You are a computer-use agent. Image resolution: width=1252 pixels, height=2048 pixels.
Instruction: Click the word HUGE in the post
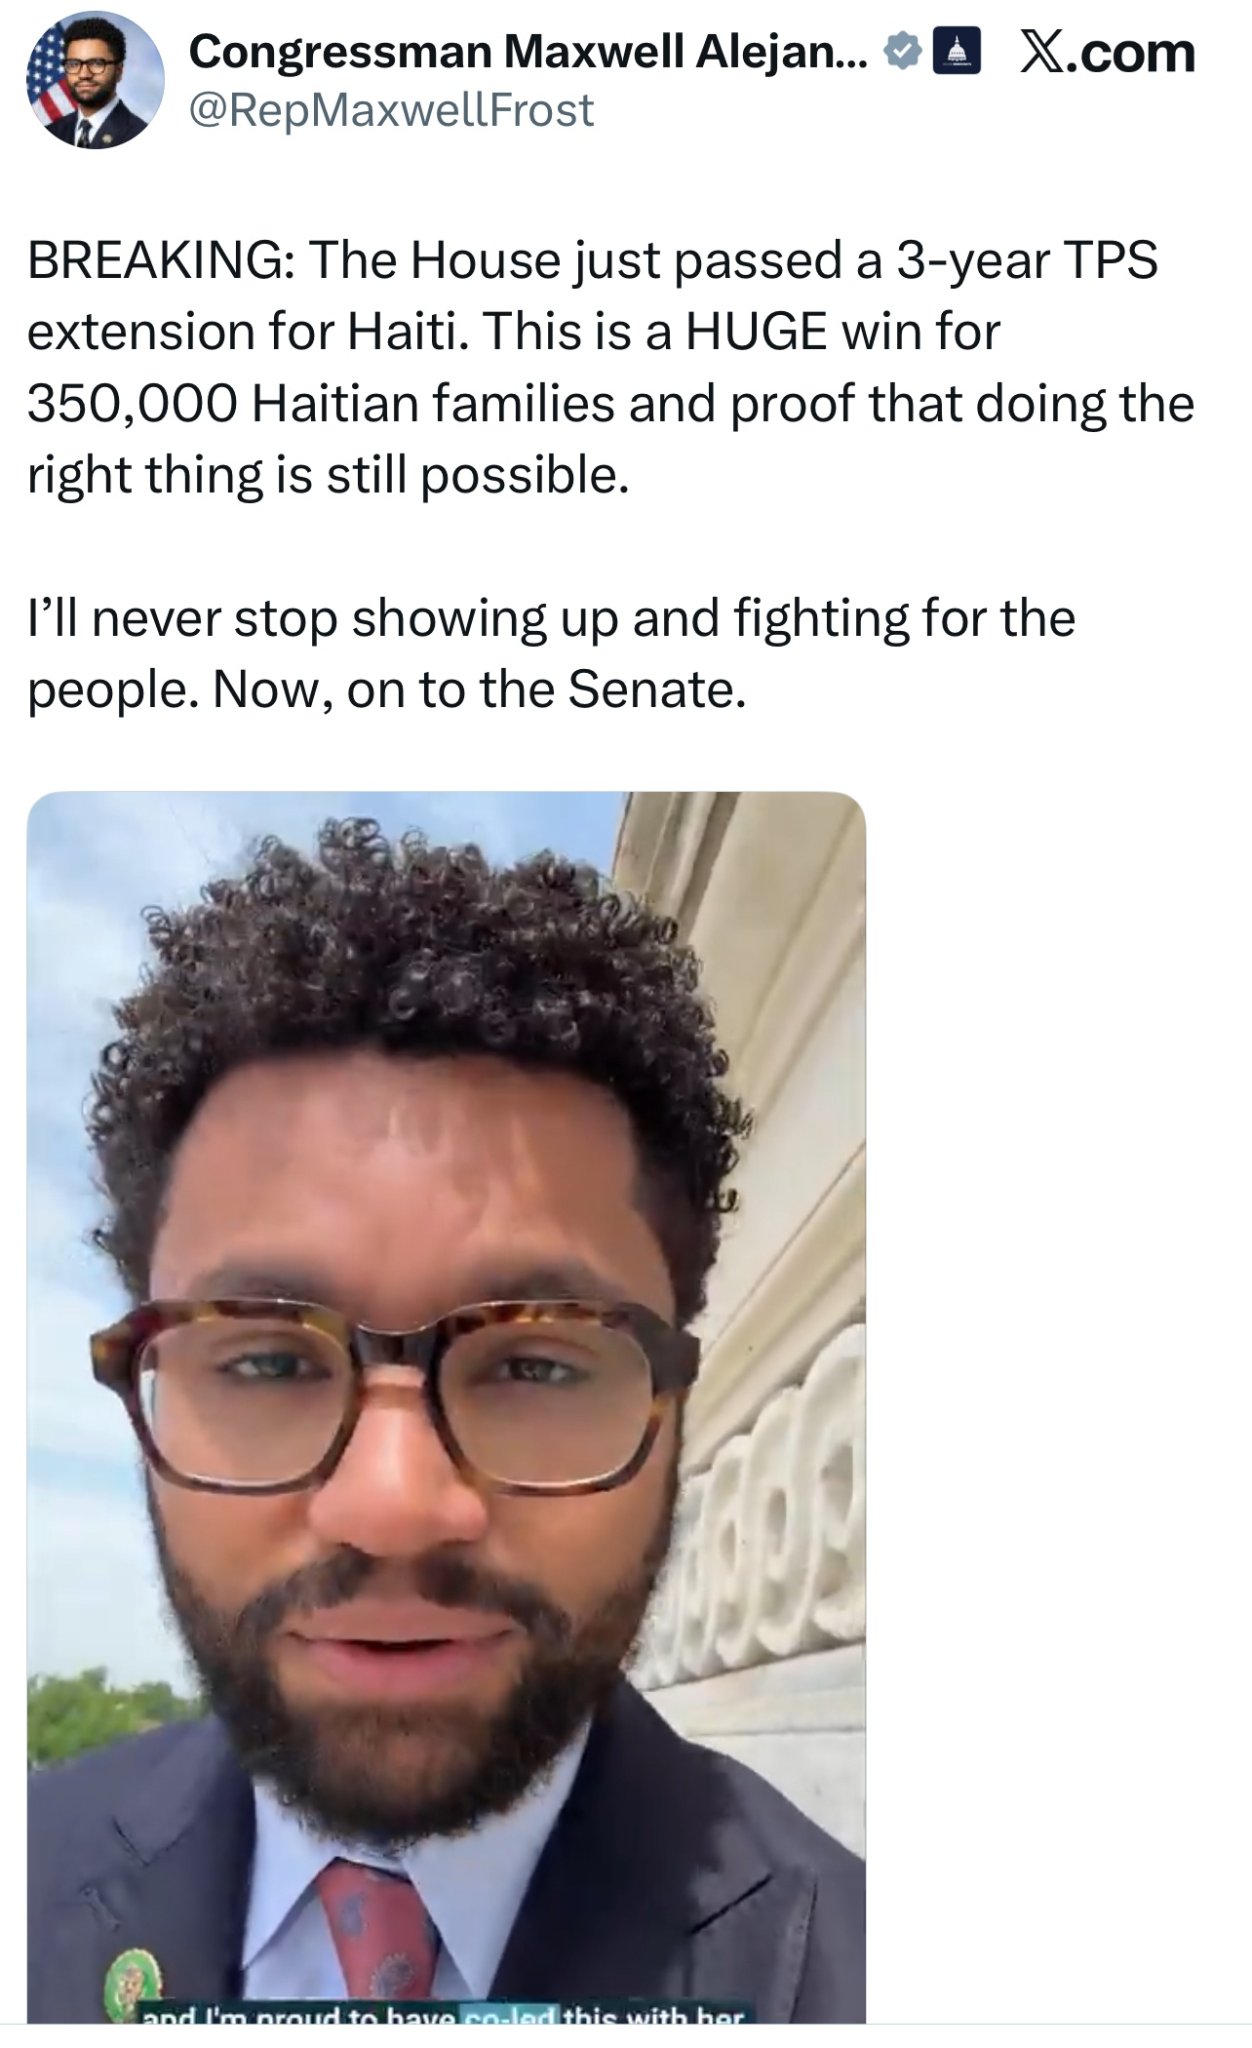[x=755, y=332]
